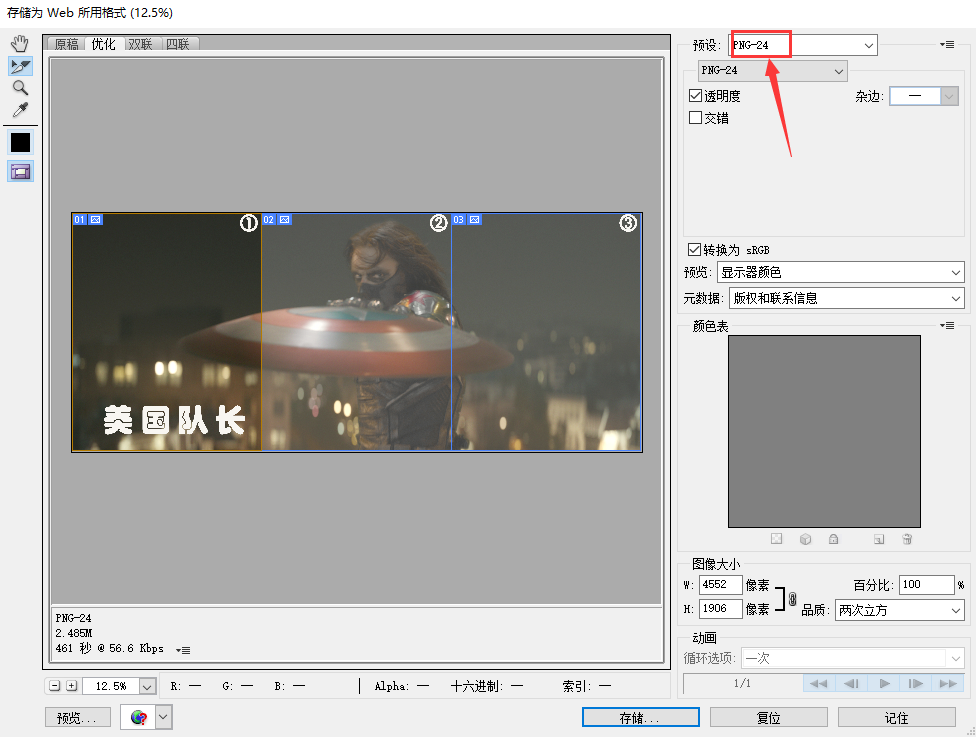The image size is (976, 737).
Task: Click the browser preview icon
Action: 138,717
